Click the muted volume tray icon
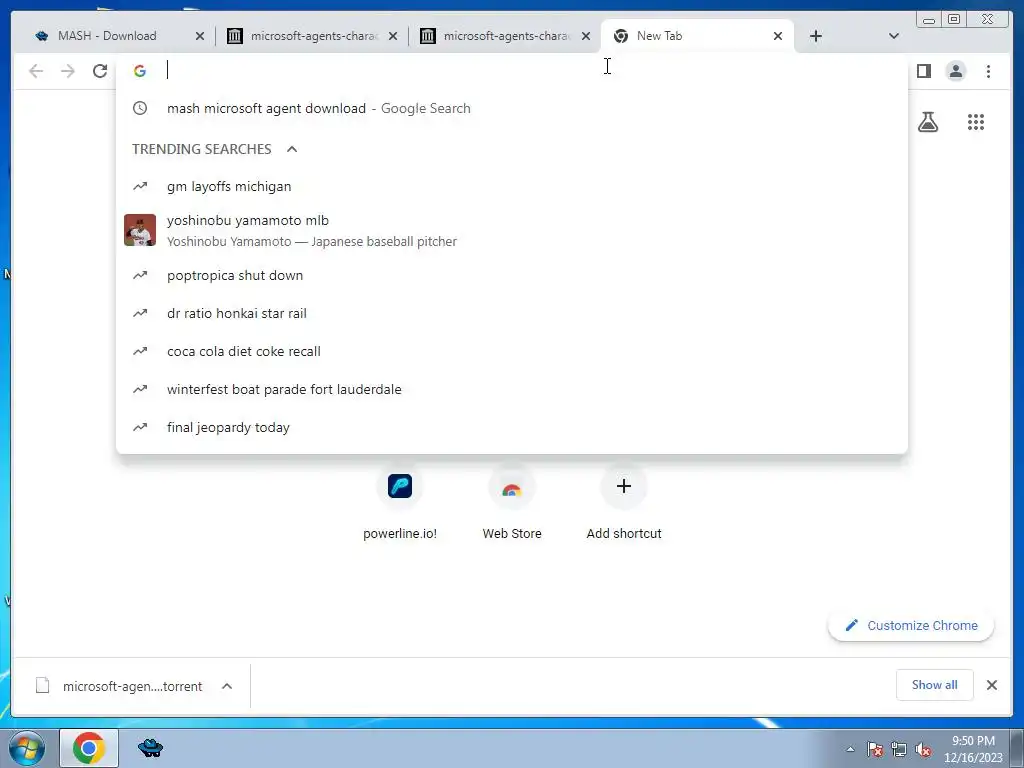 pyautogui.click(x=923, y=749)
